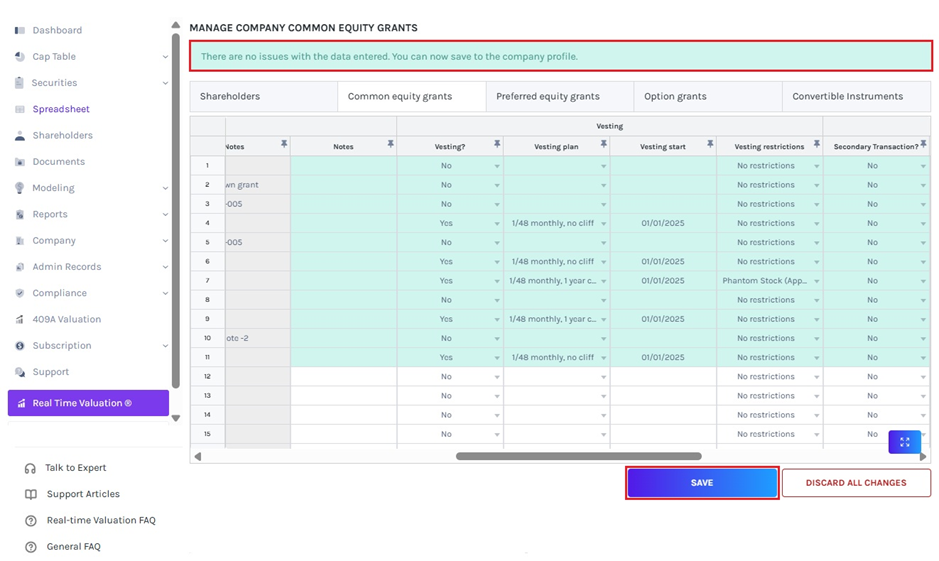Pin the Secondary Transaction column
939x561 pixels.
point(923,145)
